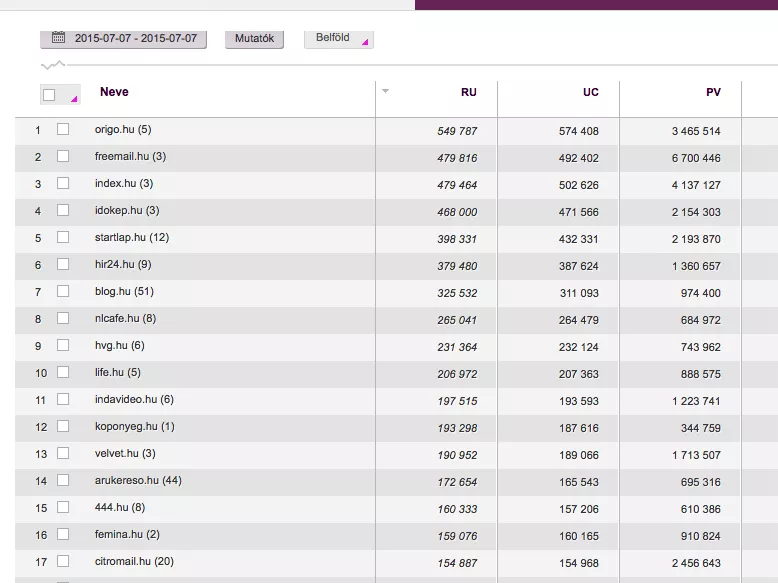
Task: Select UC value 311 093 for blog.hu
Action: [x=579, y=293]
